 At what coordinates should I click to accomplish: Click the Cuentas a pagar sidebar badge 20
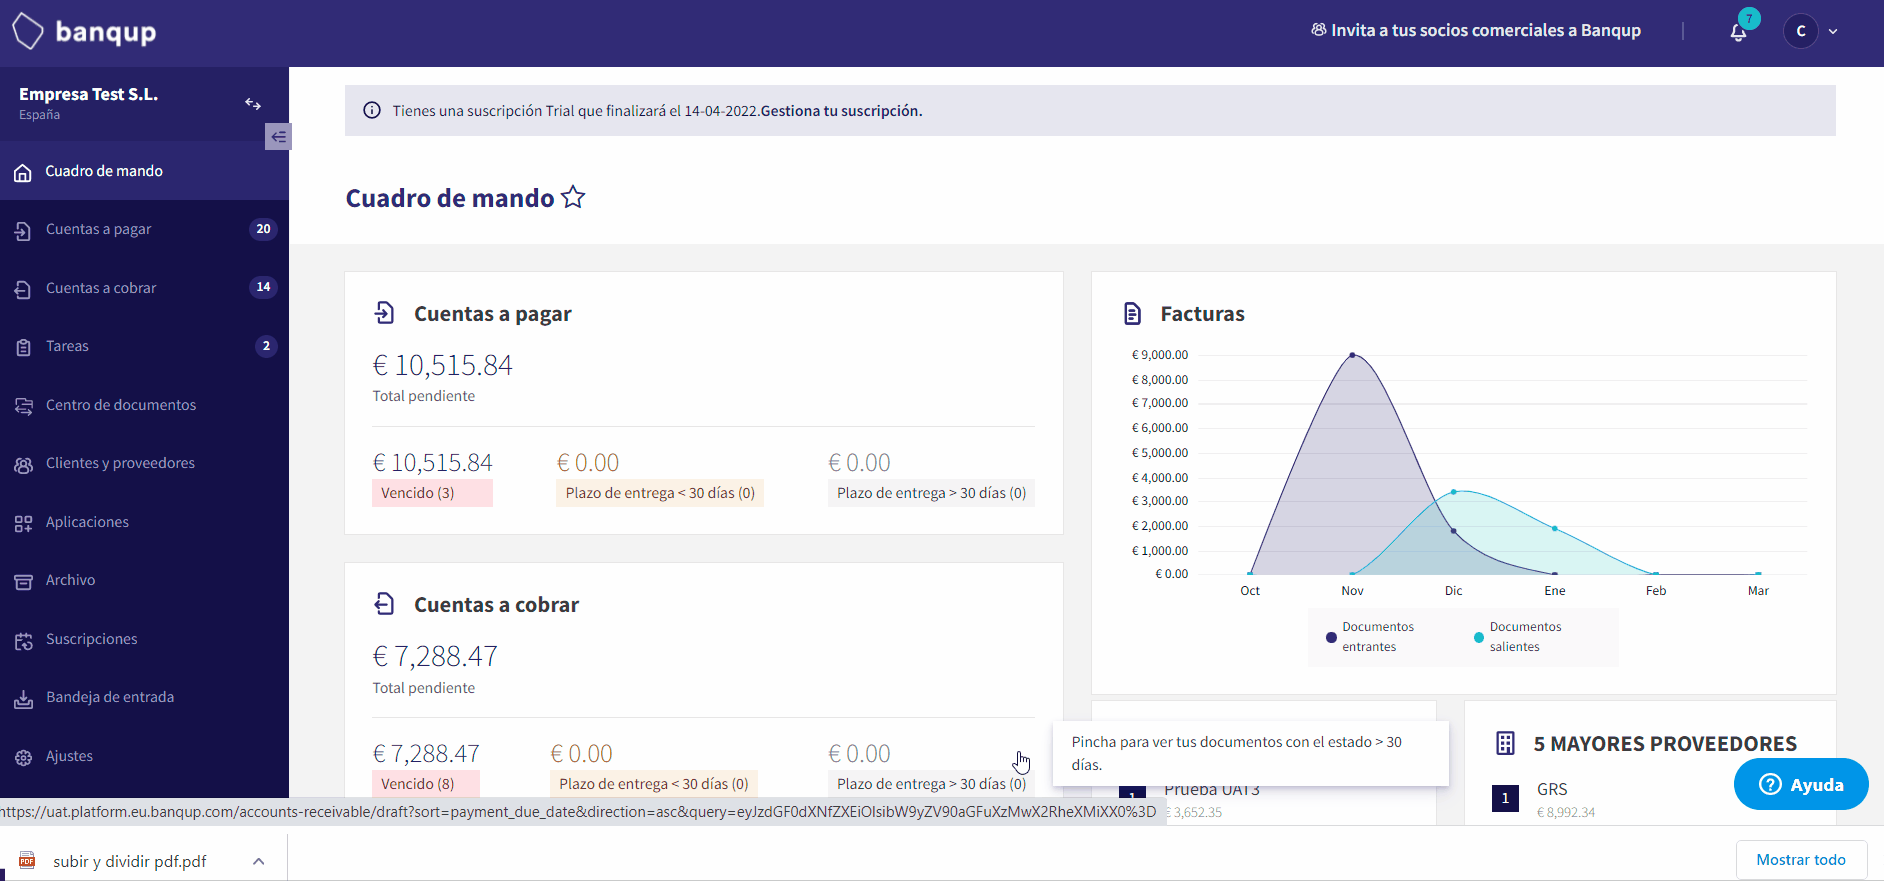[x=263, y=229]
